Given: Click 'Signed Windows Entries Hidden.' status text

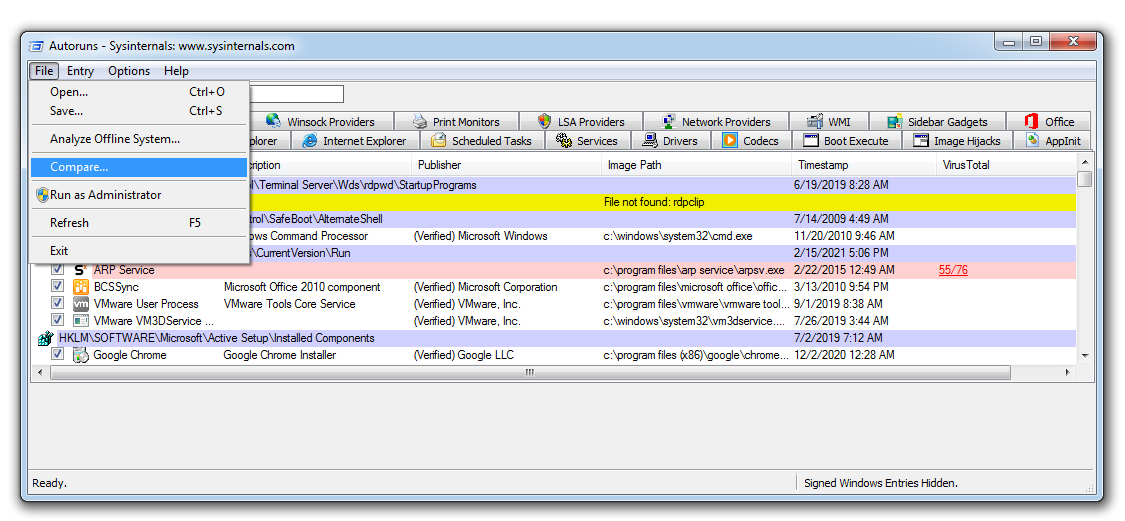Looking at the screenshot, I should tap(881, 484).
